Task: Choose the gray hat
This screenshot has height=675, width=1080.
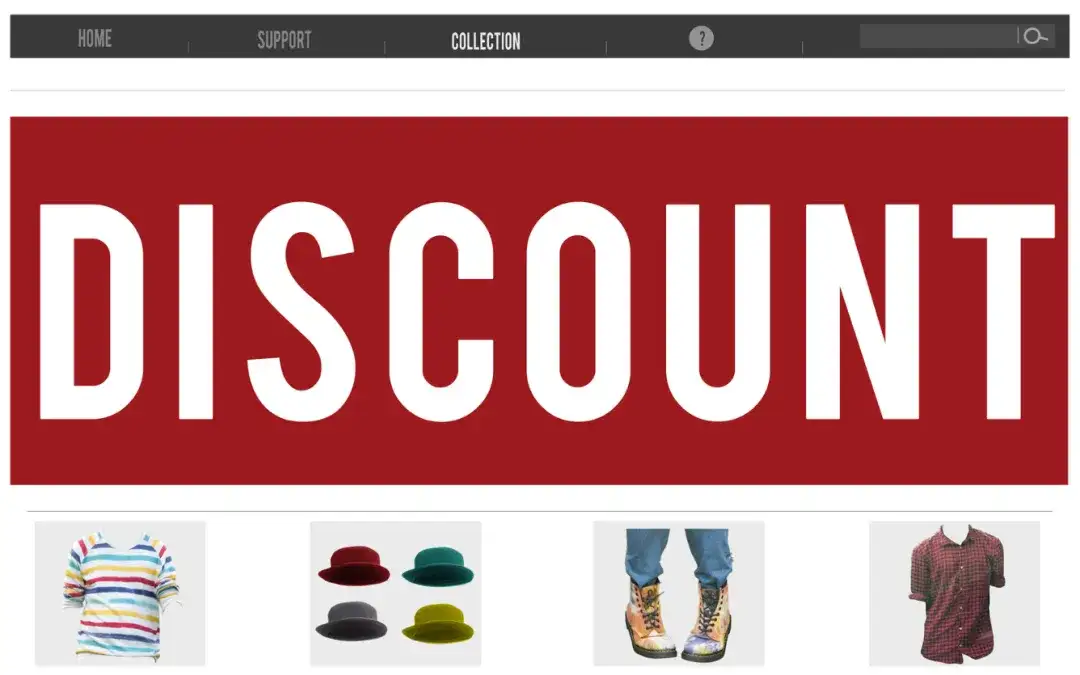Action: pos(352,621)
